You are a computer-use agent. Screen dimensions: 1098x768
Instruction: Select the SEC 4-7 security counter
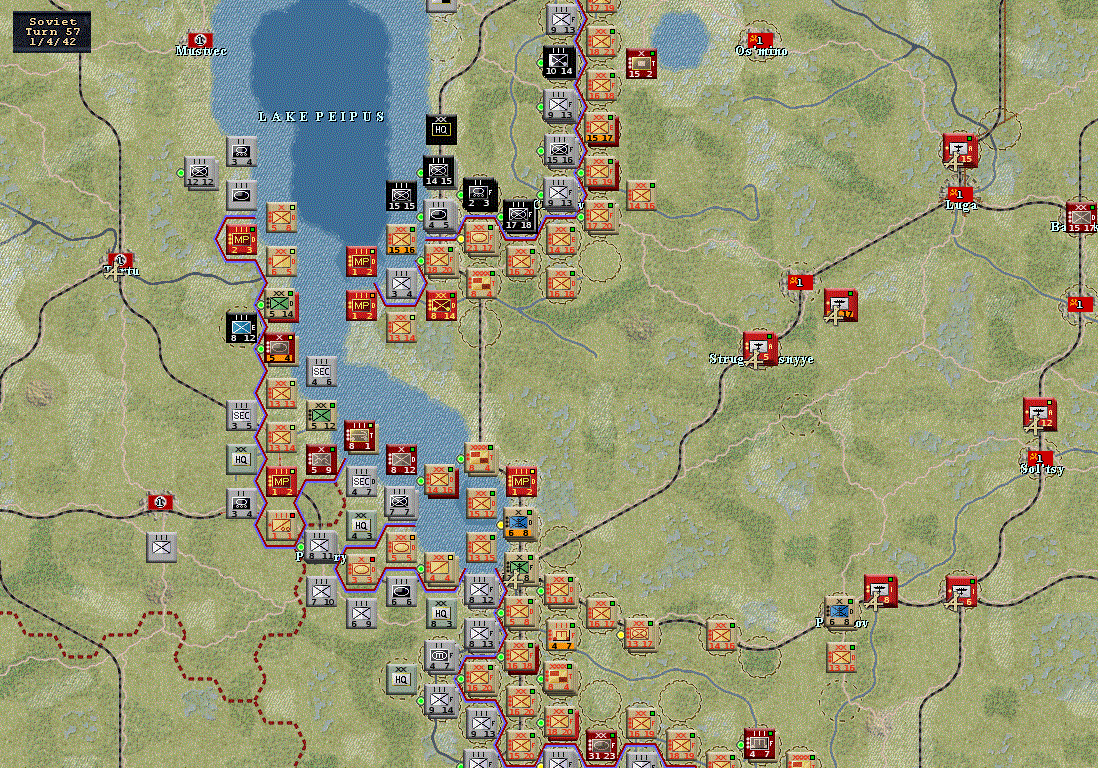click(x=361, y=482)
